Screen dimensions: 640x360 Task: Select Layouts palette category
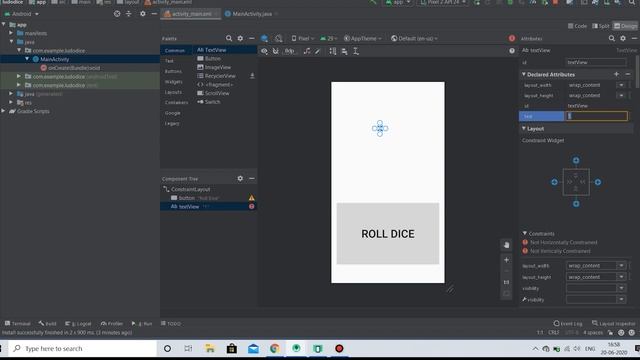(x=173, y=92)
